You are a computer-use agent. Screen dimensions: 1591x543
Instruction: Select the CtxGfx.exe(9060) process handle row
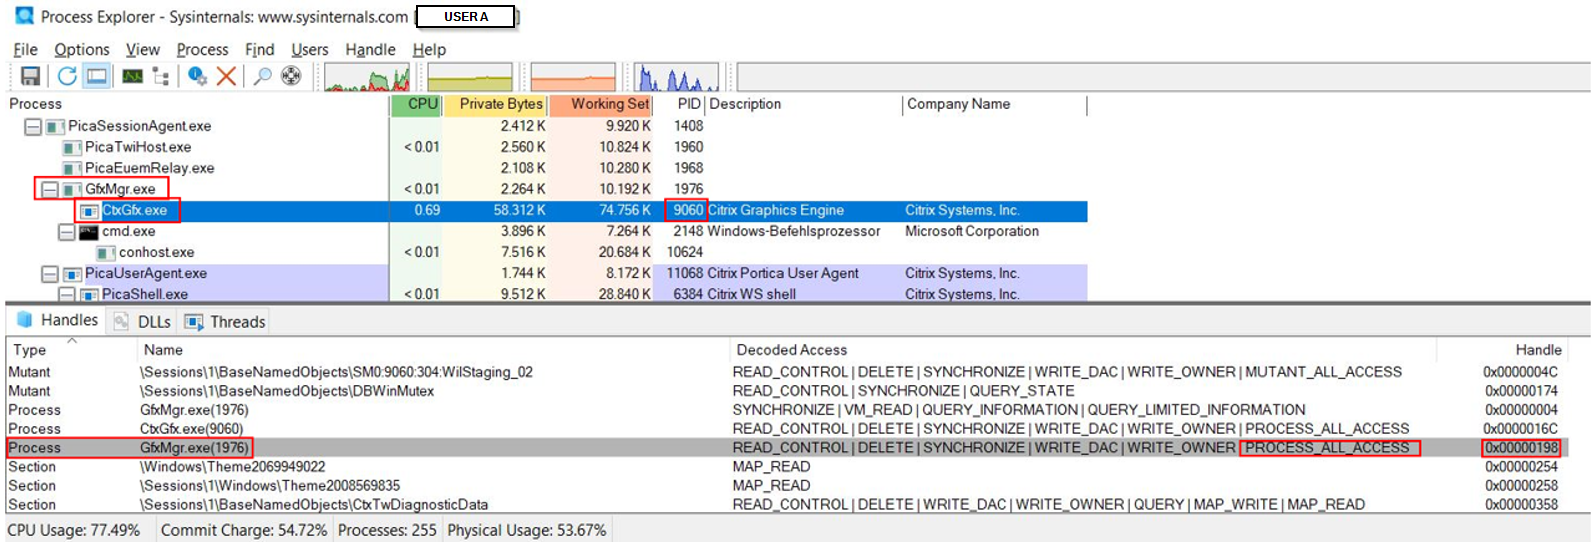click(786, 429)
